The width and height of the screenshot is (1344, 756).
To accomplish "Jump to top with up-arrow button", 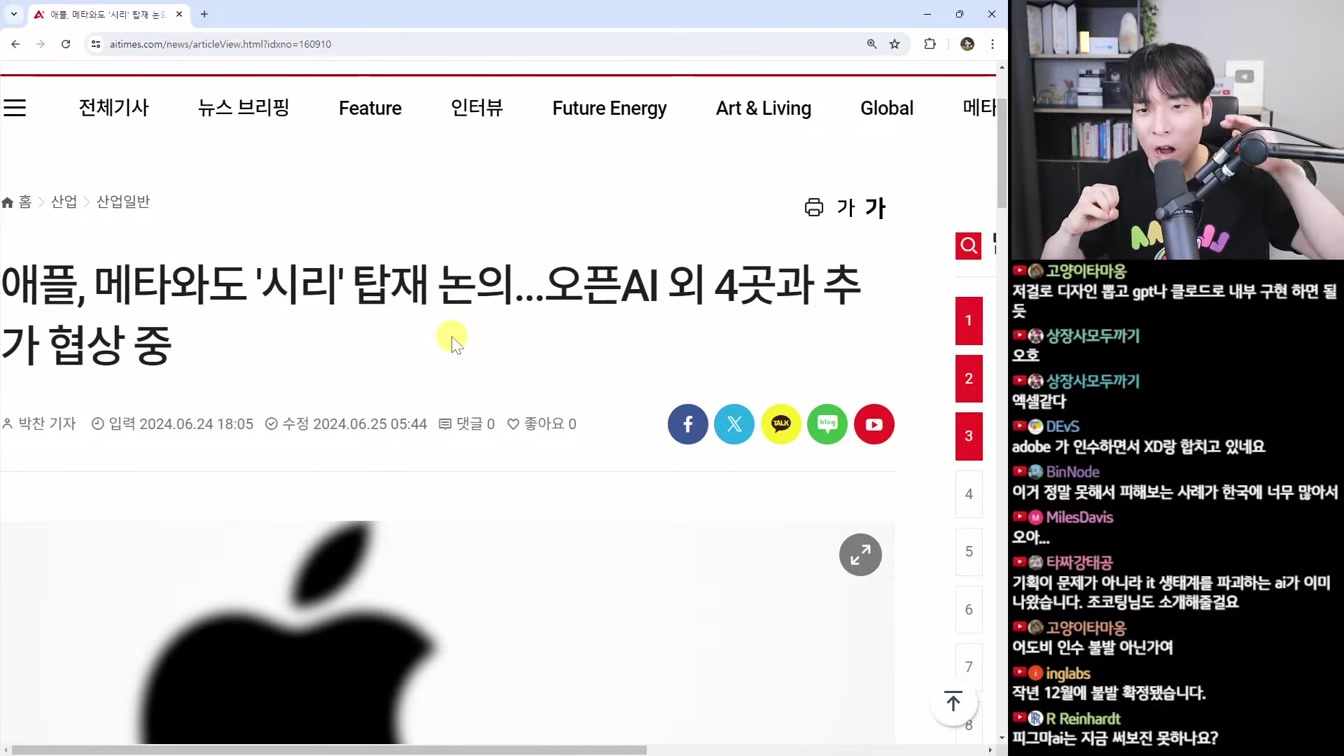I will point(953,702).
